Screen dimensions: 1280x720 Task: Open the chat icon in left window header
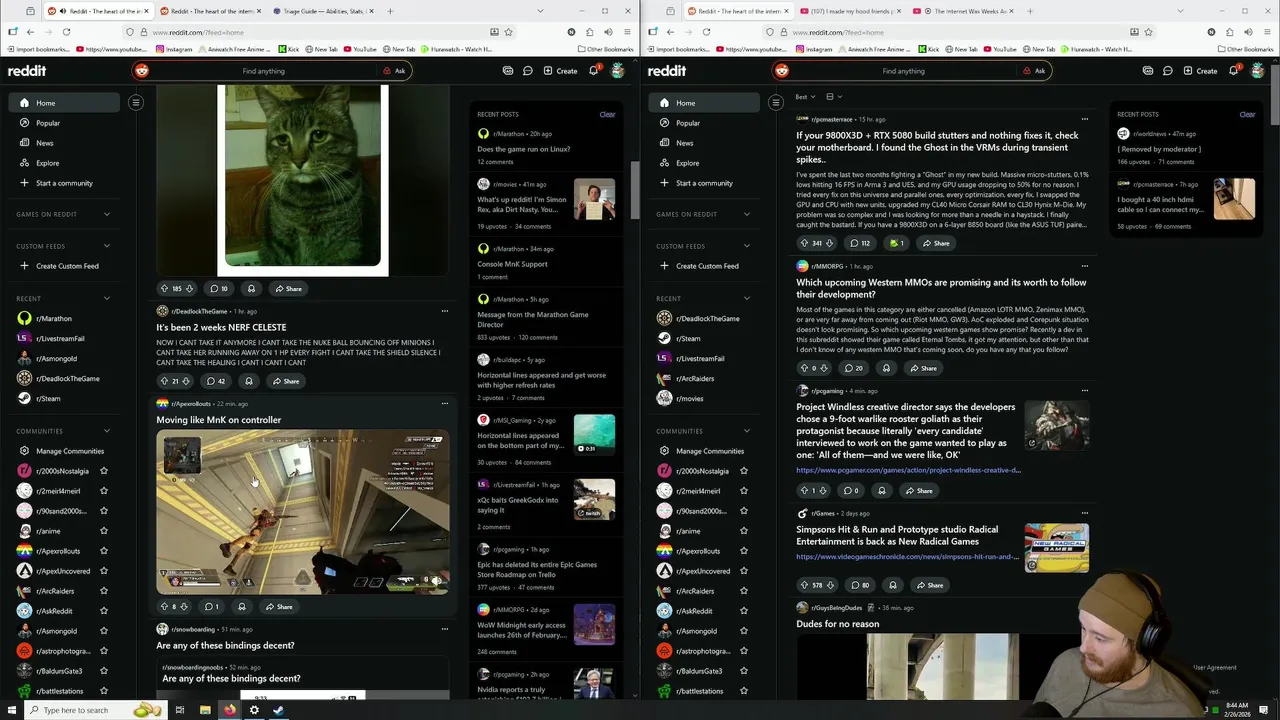pyautogui.click(x=527, y=71)
